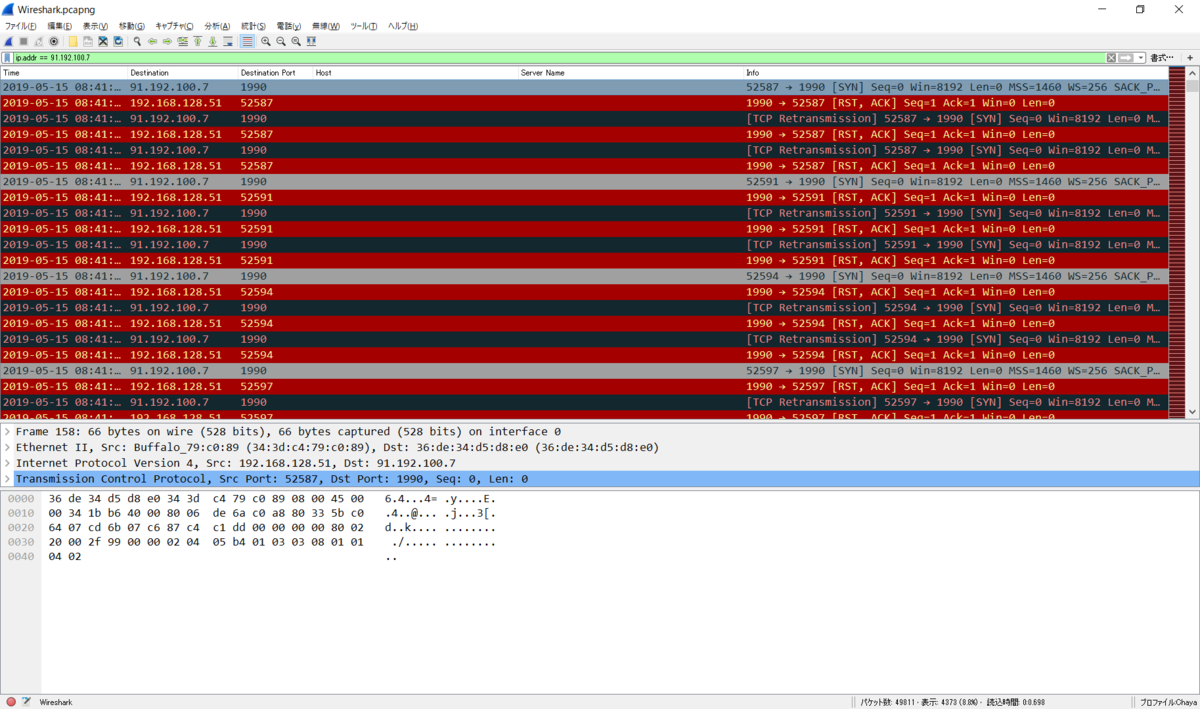Open the 表示(V) menu
The width and height of the screenshot is (1200, 709).
[95, 26]
